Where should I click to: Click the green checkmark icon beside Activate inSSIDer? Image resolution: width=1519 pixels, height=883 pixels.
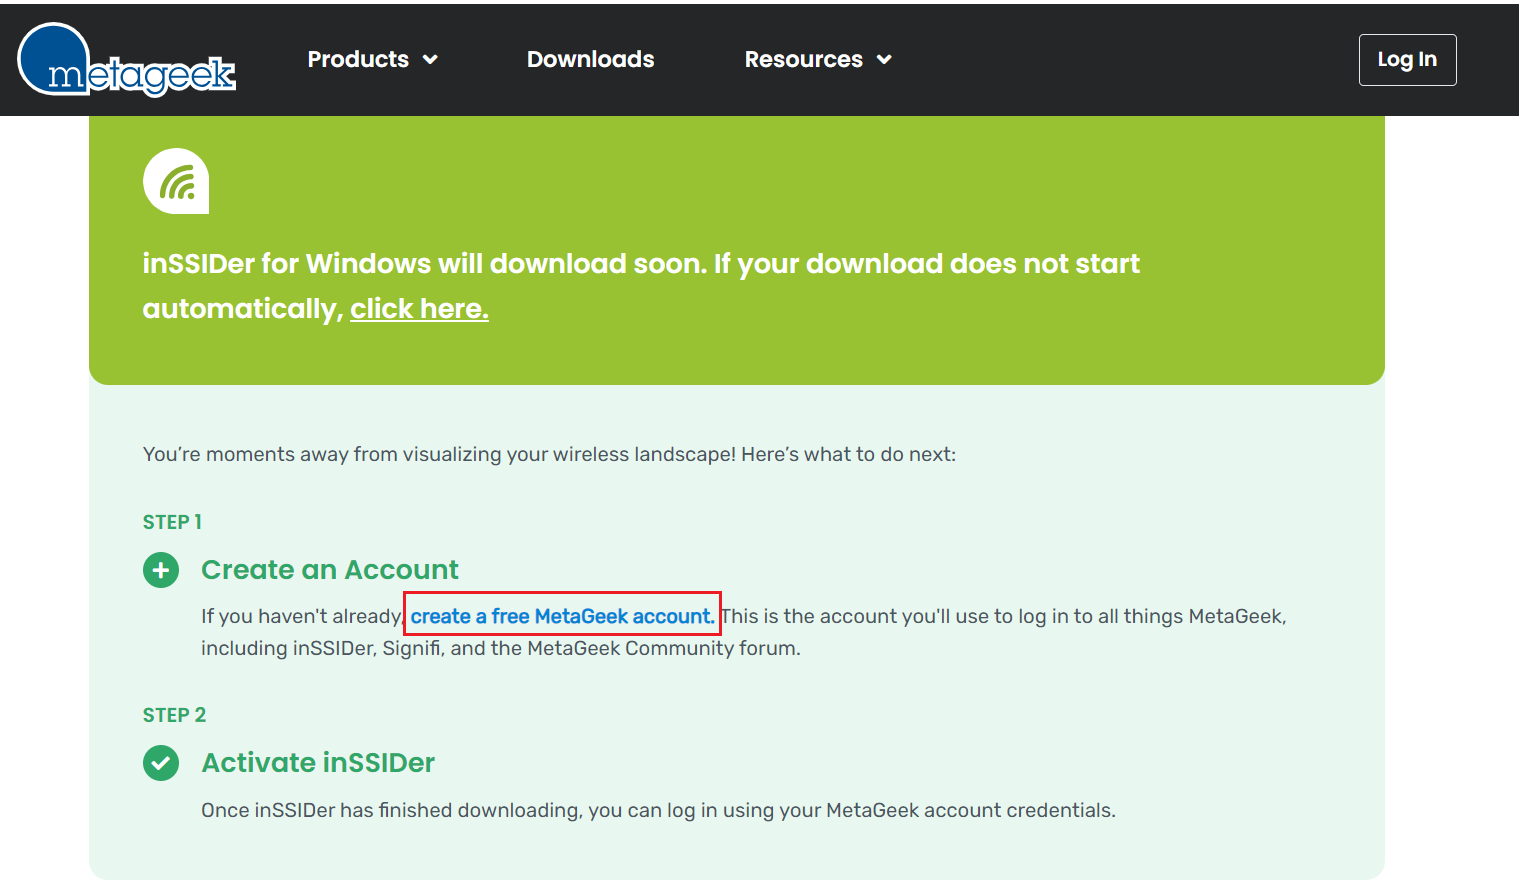click(161, 763)
